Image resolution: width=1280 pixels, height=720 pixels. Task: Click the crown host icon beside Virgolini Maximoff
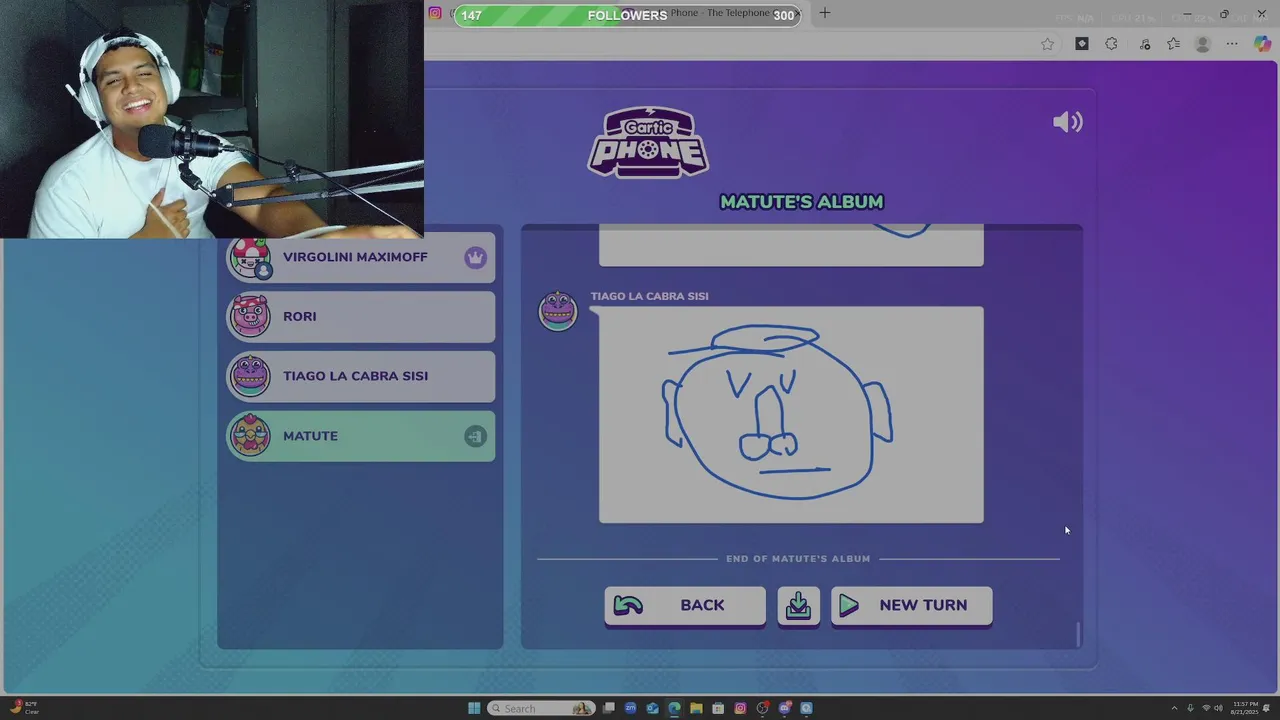pyautogui.click(x=475, y=257)
